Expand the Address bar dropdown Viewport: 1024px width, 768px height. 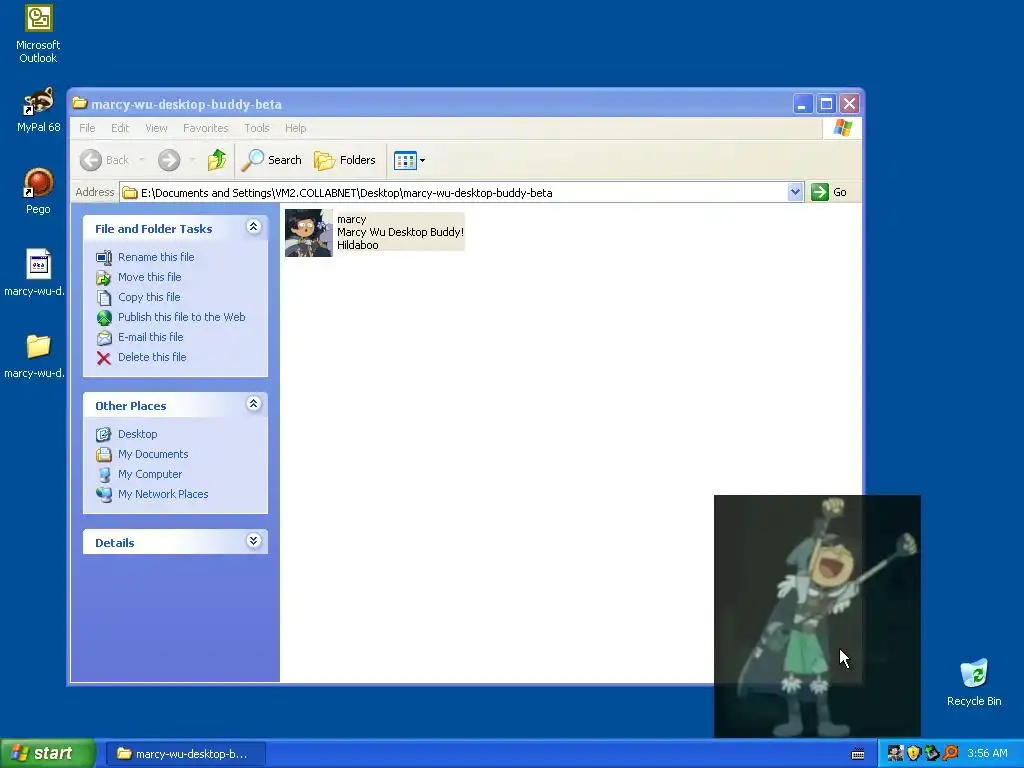(795, 192)
